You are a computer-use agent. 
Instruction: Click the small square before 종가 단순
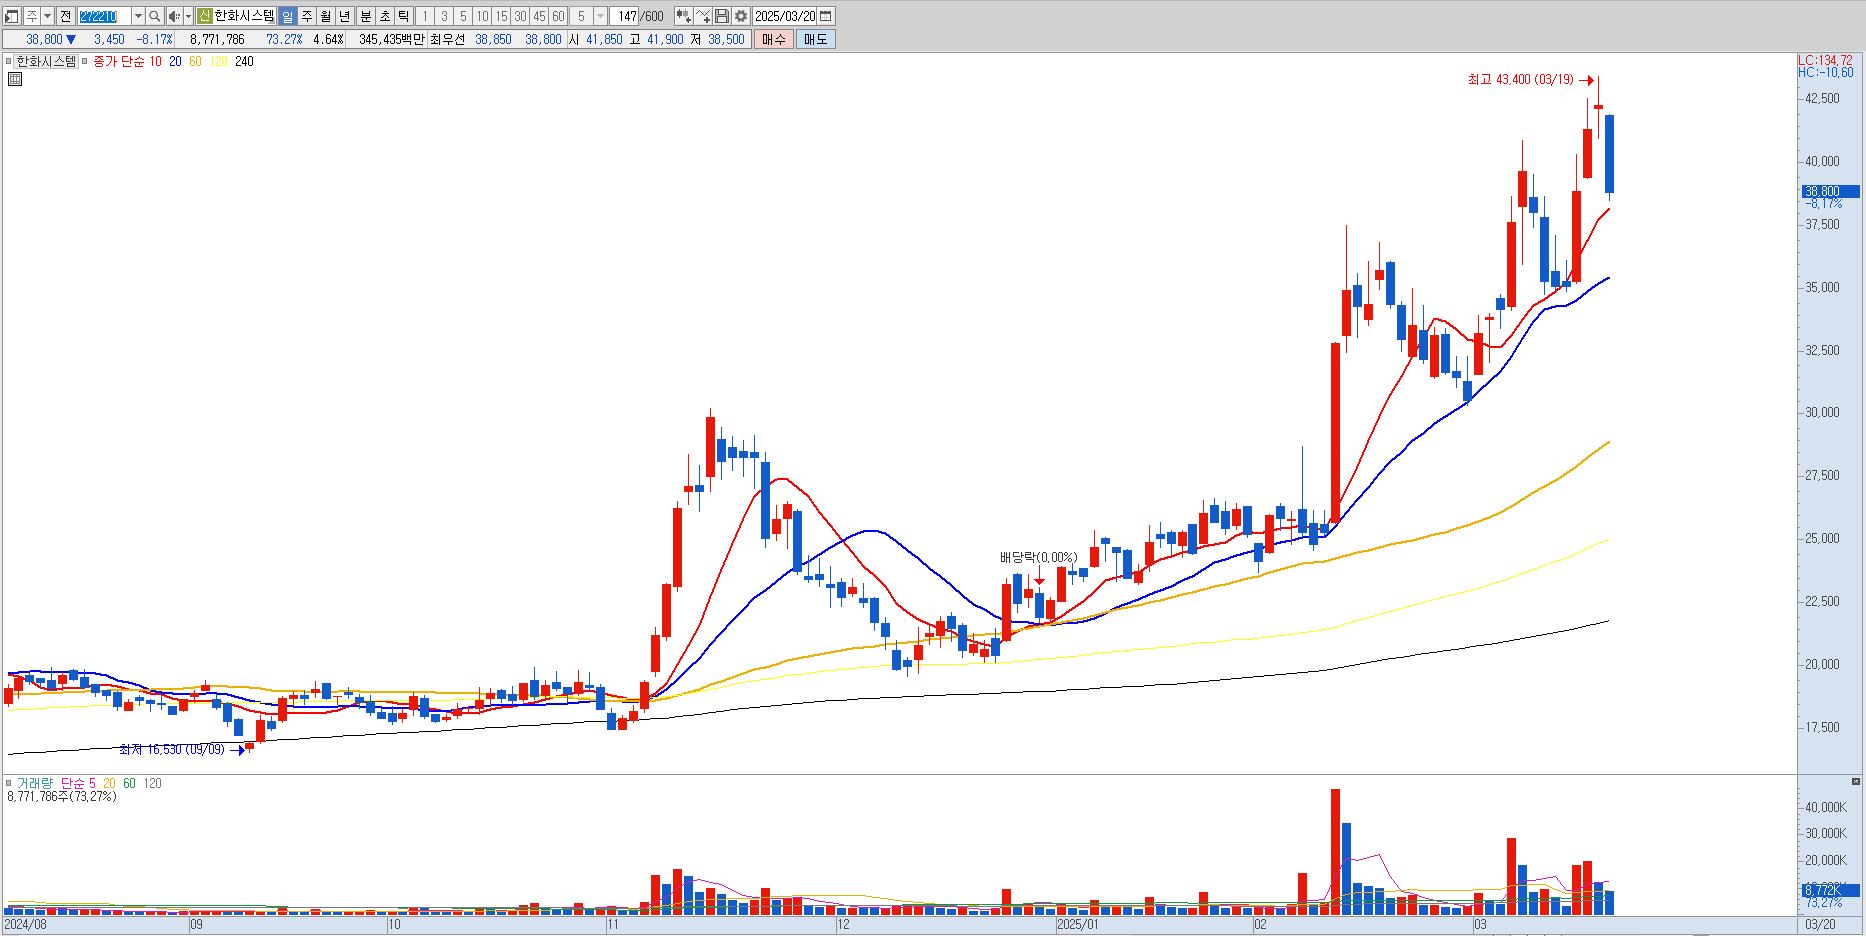86,62
